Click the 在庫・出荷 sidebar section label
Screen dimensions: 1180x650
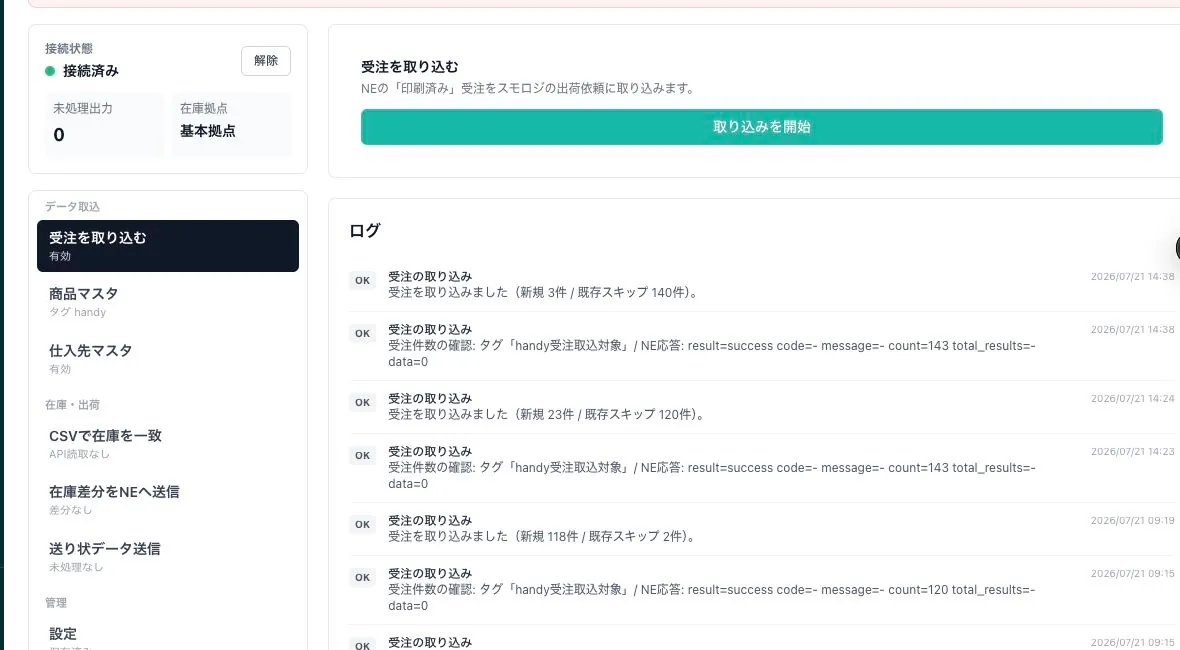pyautogui.click(x=72, y=405)
